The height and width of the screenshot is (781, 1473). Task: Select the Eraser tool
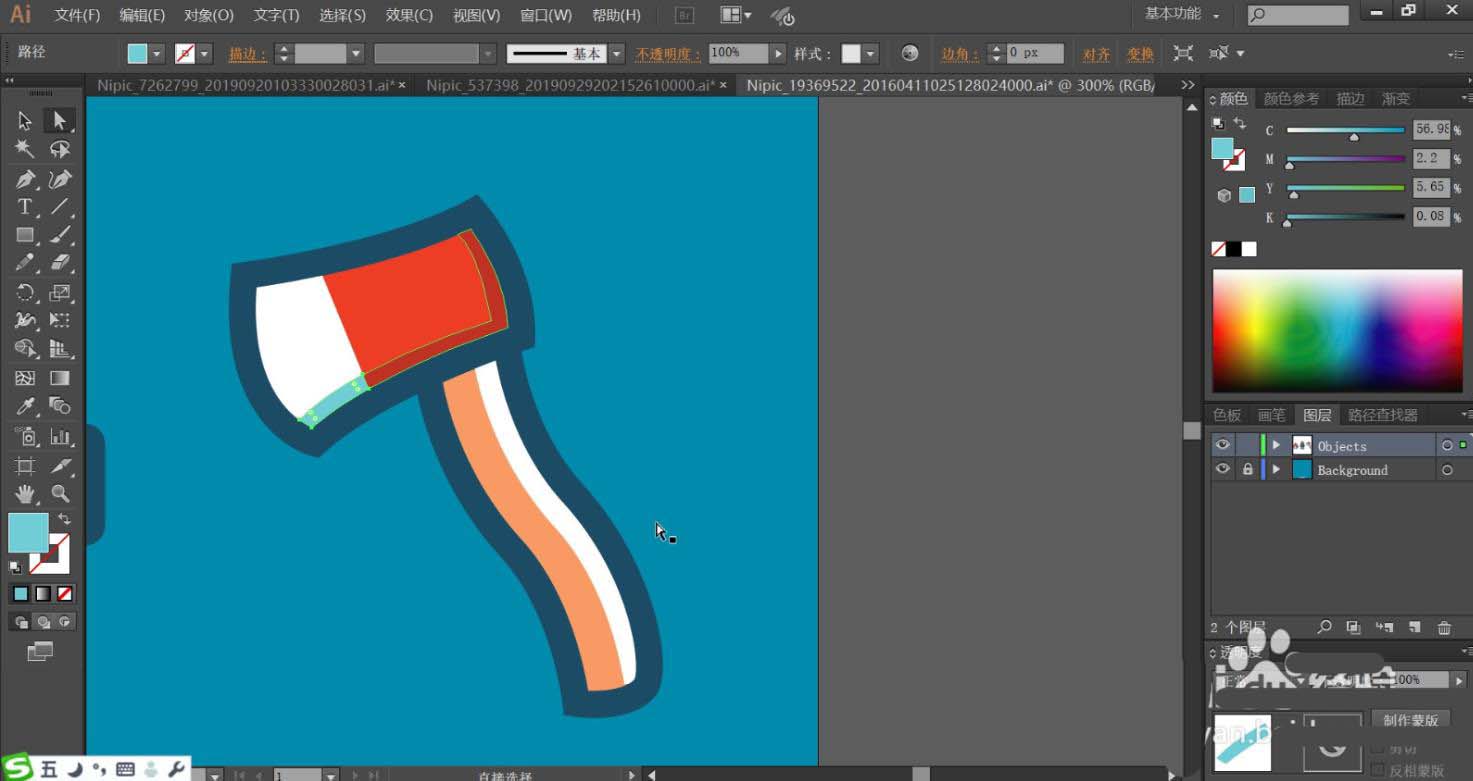point(60,263)
